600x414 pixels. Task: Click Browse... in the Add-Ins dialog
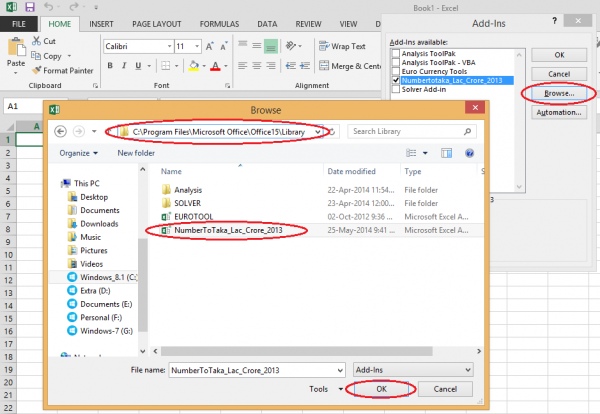(559, 93)
